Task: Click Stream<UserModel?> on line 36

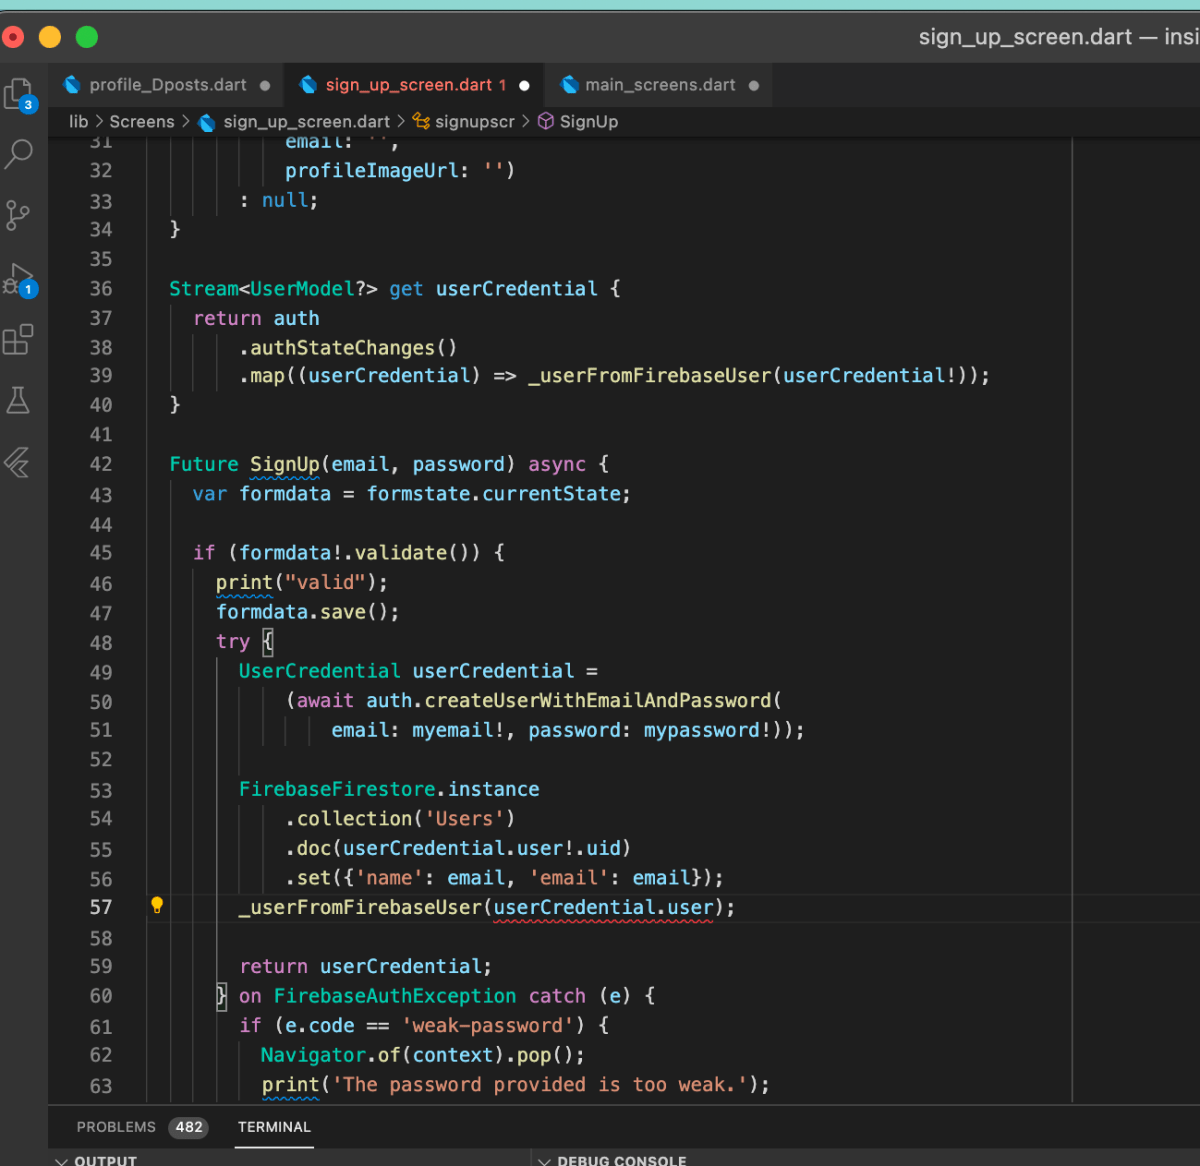Action: 273,289
